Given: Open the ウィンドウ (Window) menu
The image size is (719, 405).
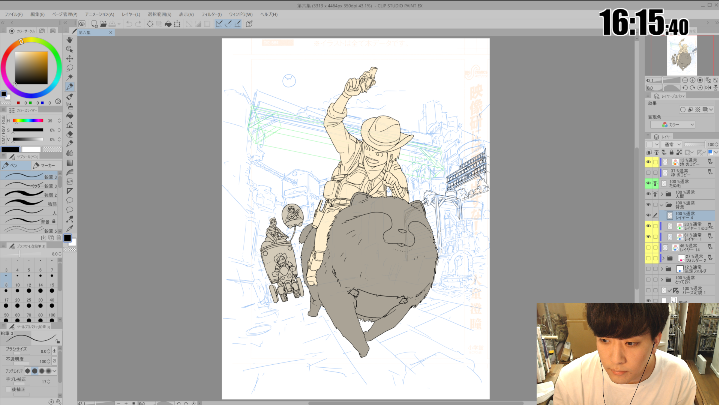Looking at the screenshot, I should tap(240, 14).
